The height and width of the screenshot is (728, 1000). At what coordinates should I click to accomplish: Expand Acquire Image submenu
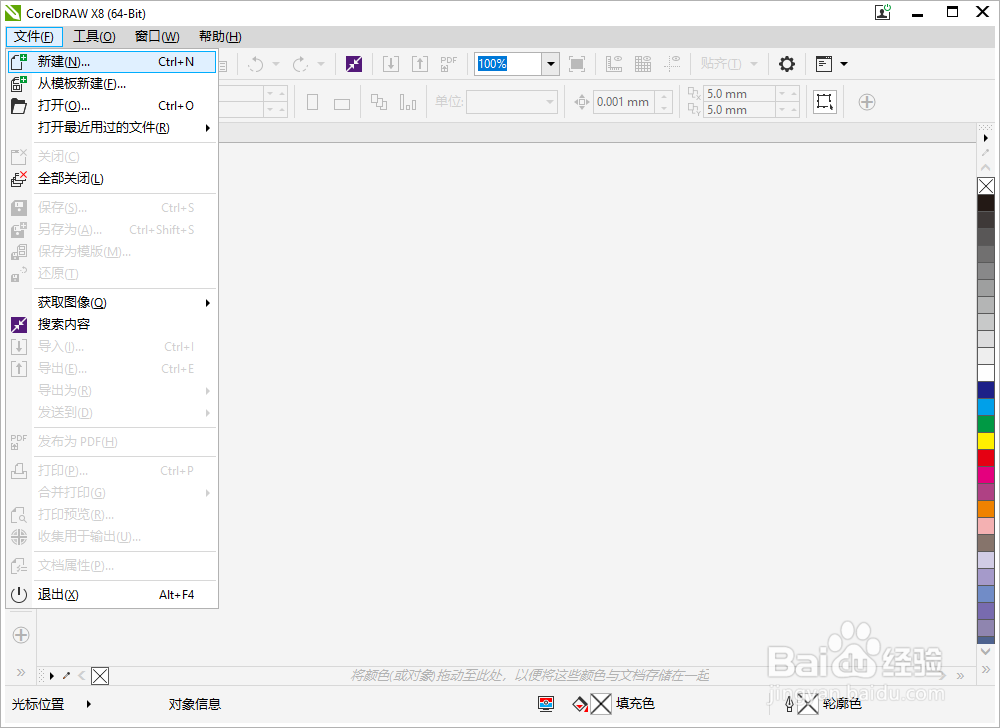tap(207, 303)
